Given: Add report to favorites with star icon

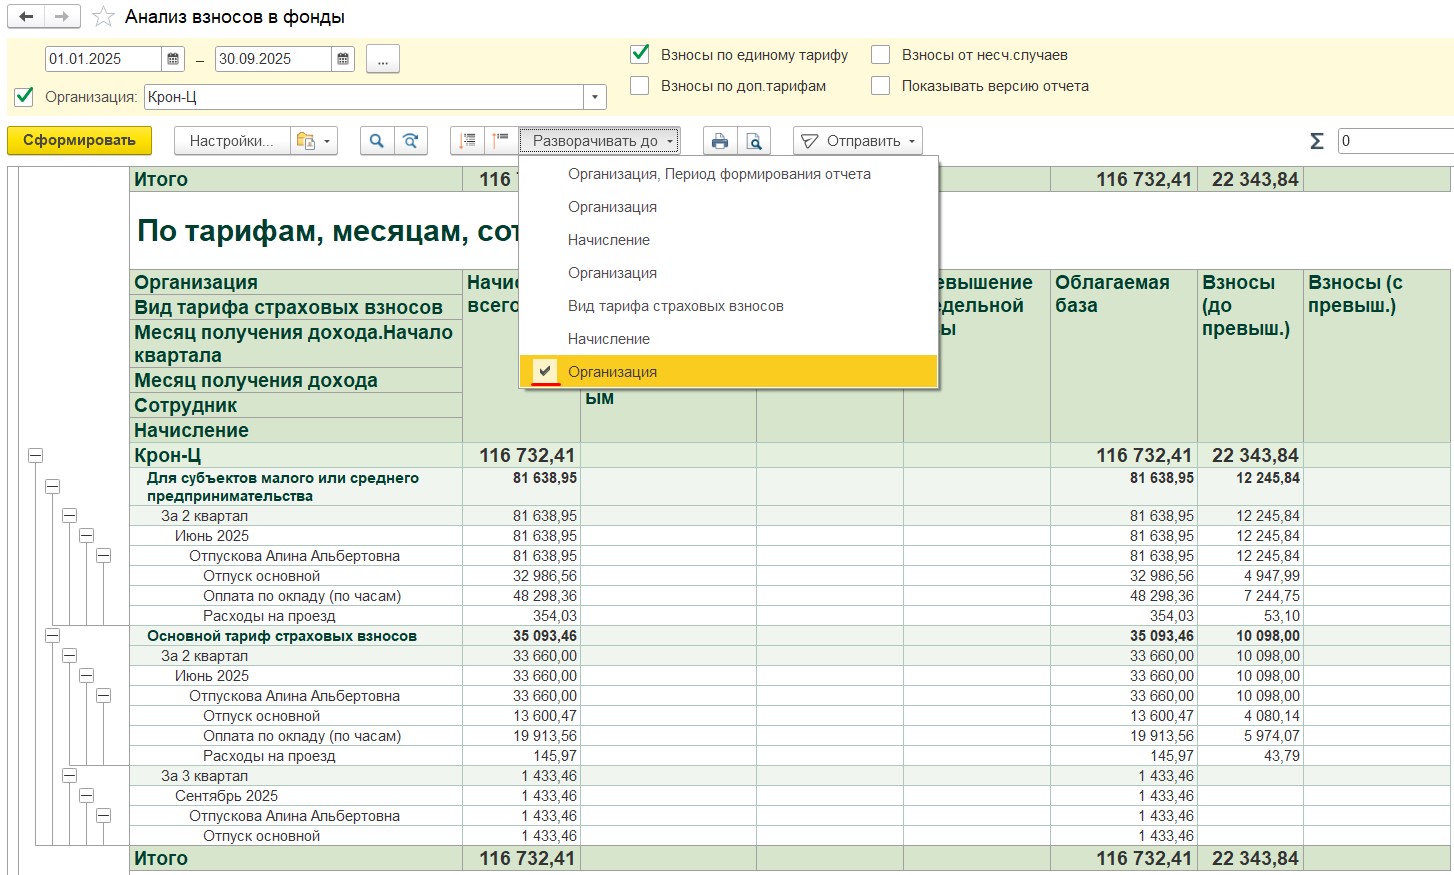Looking at the screenshot, I should tap(103, 17).
